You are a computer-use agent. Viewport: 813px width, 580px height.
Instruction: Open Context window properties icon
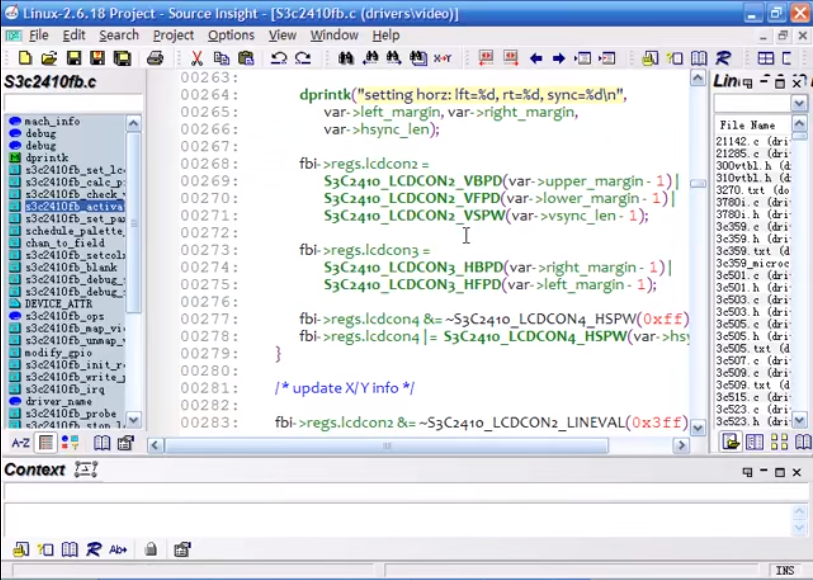click(x=182, y=549)
